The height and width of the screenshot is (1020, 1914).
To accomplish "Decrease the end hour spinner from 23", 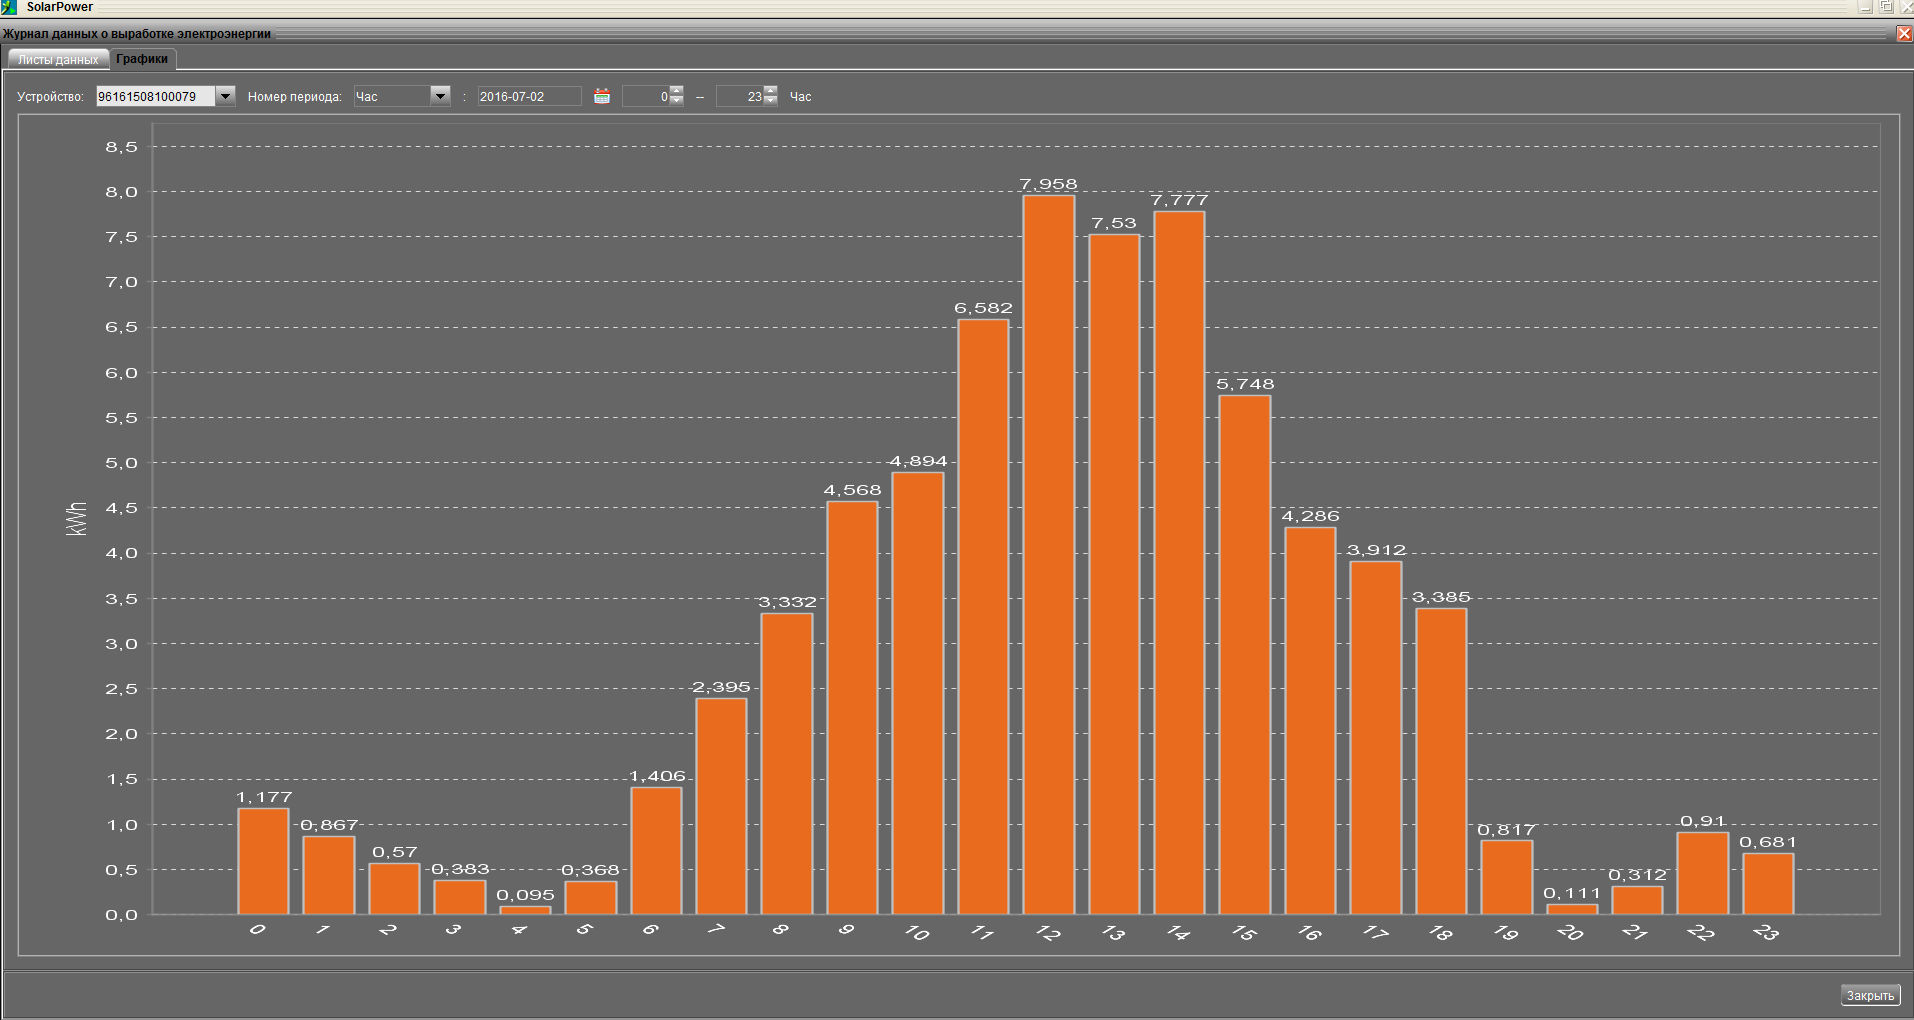I will pyautogui.click(x=771, y=101).
